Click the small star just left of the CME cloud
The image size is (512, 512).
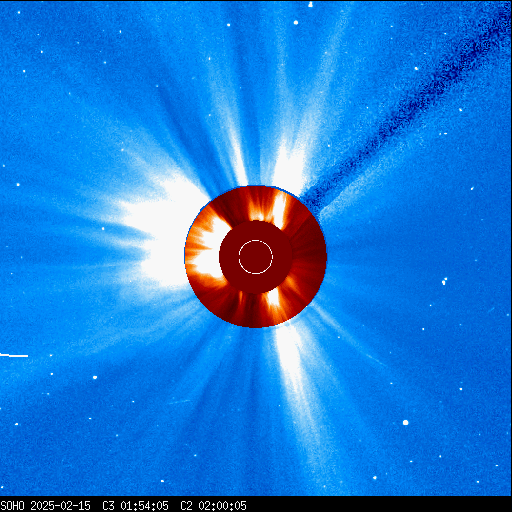pyautogui.click(x=103, y=229)
